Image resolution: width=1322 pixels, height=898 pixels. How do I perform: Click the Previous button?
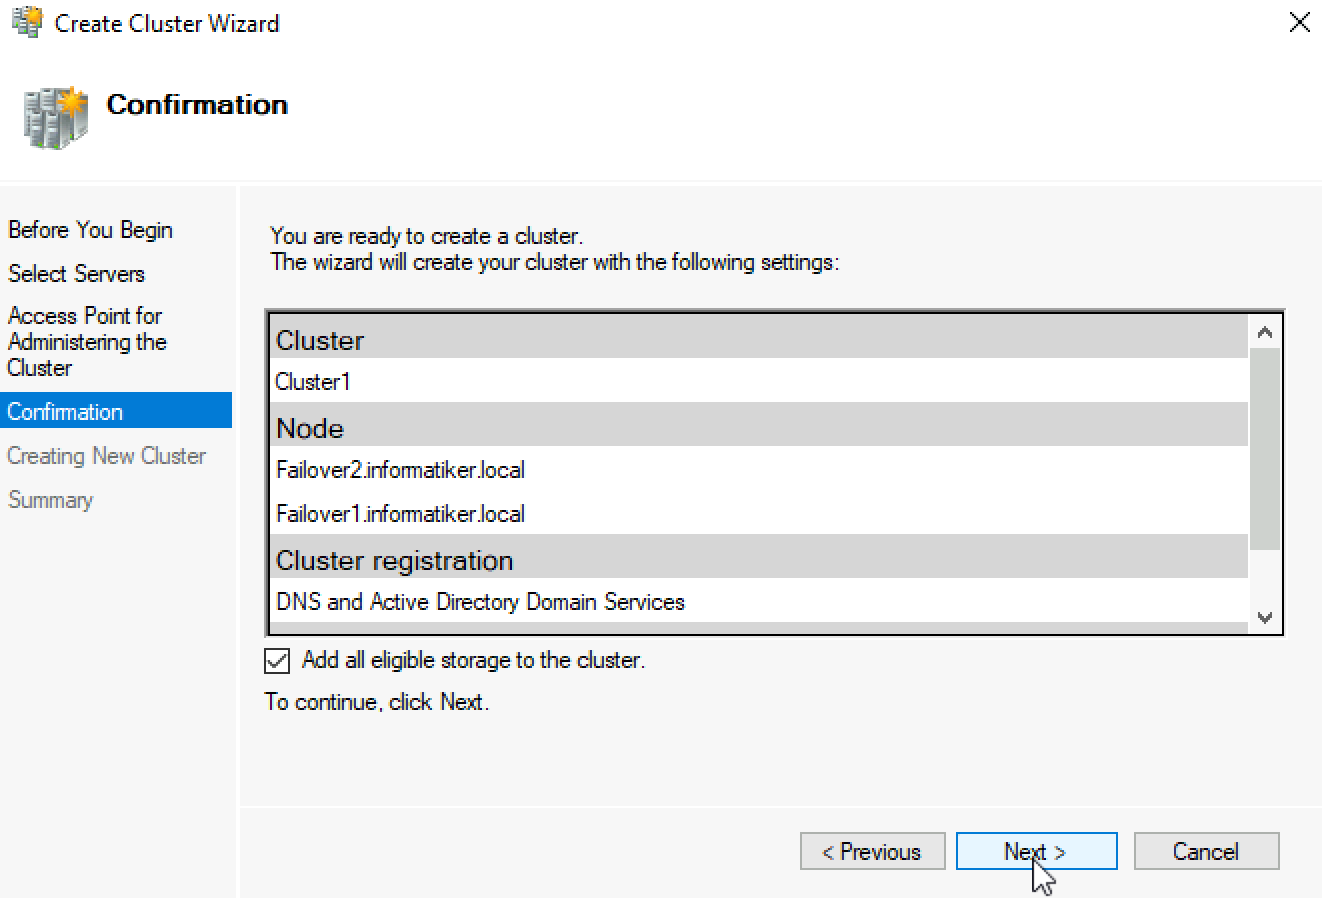pyautogui.click(x=872, y=851)
